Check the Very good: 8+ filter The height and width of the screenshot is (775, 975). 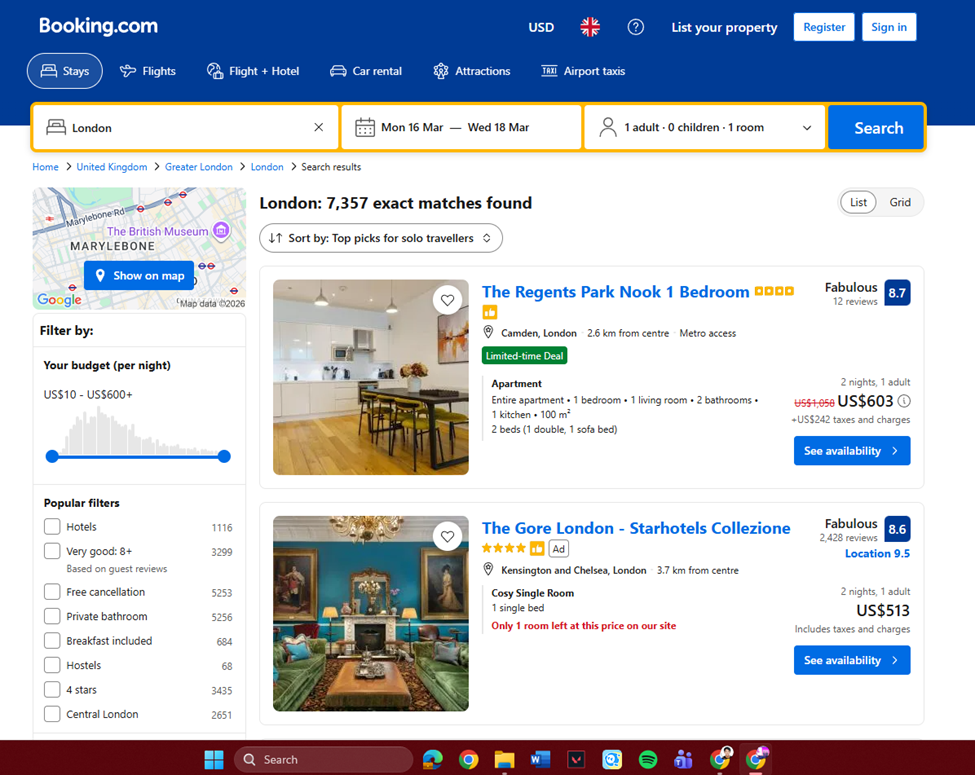52,551
